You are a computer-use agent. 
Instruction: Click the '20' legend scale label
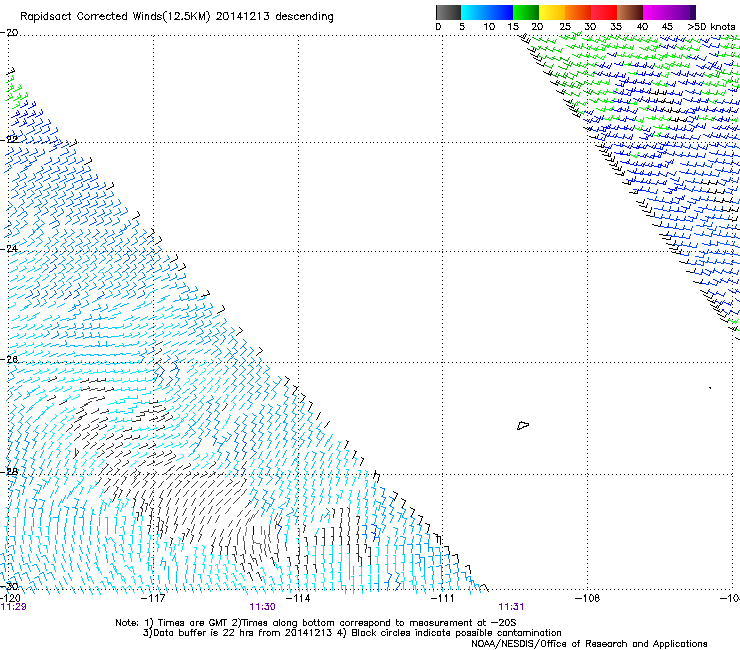tap(537, 27)
